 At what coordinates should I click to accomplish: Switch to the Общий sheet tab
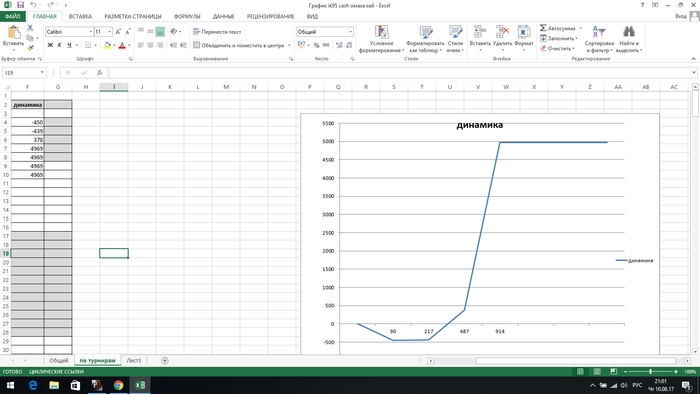[59, 361]
